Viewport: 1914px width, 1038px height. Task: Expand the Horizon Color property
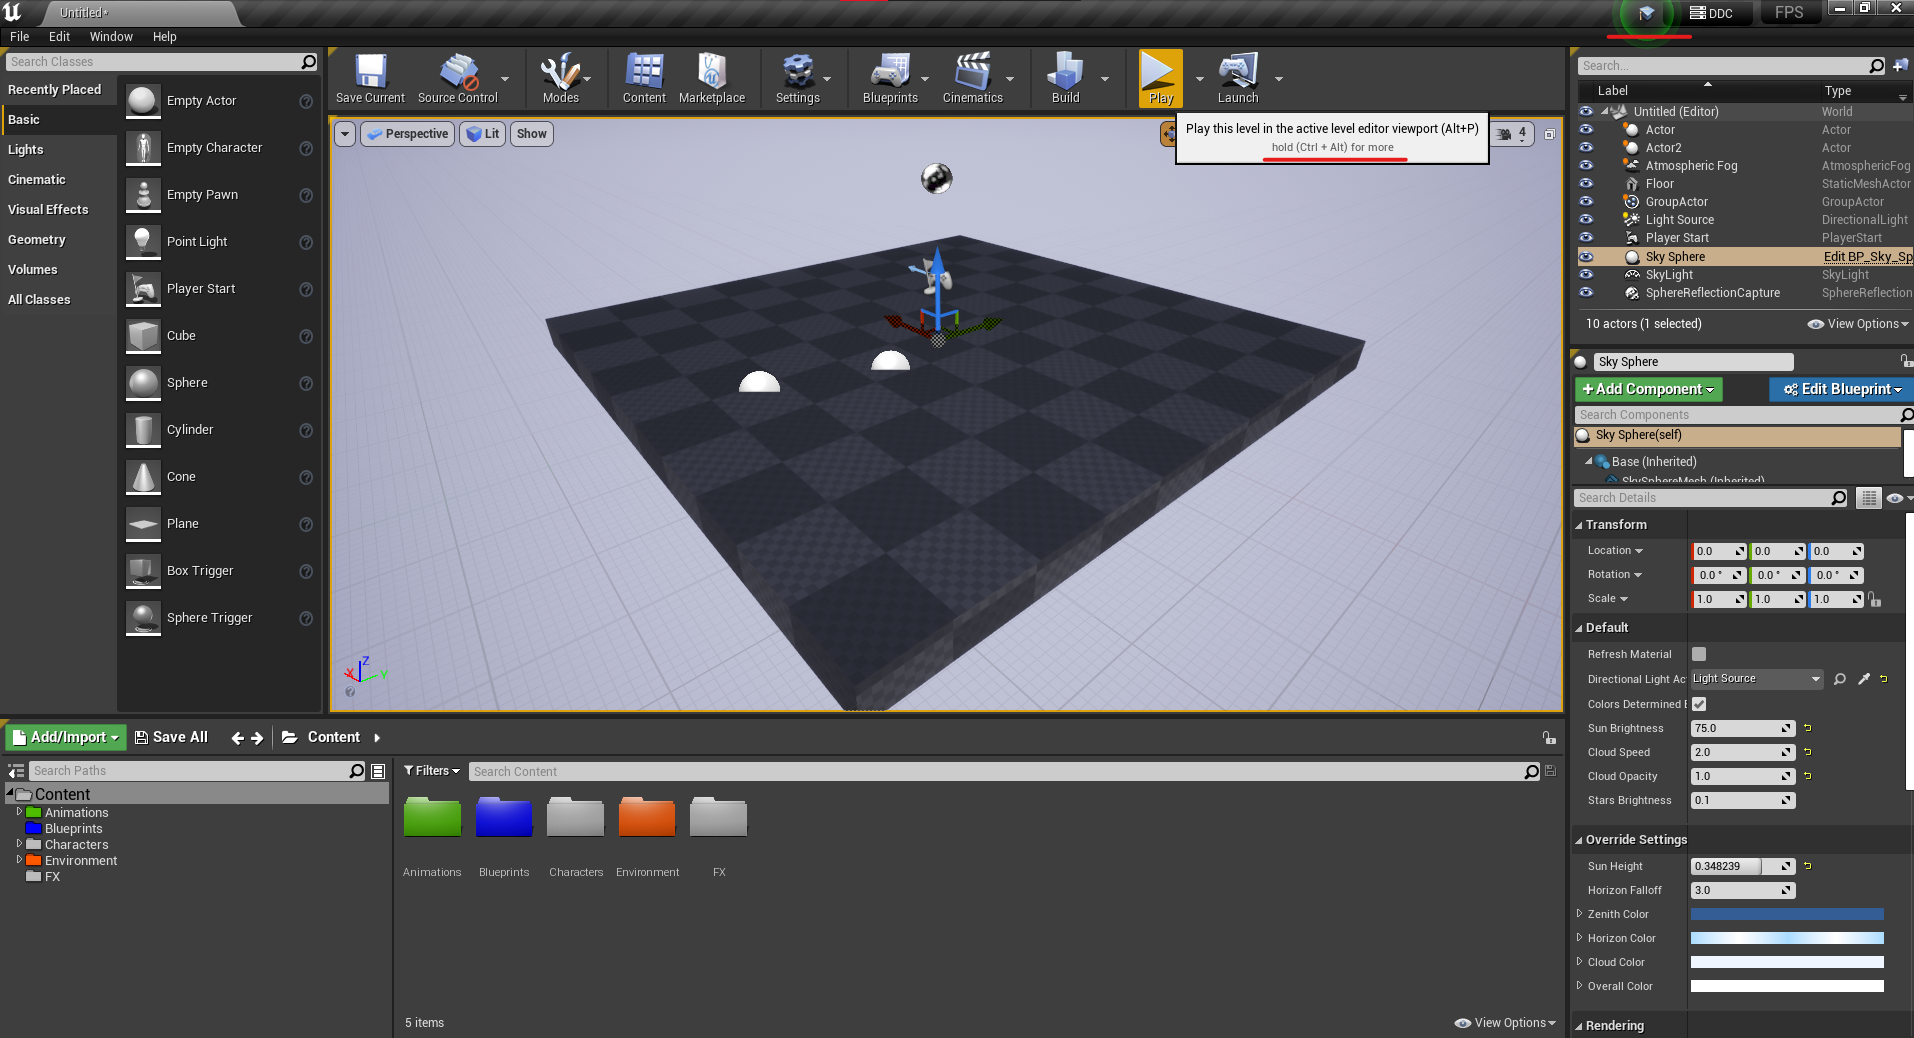pos(1580,938)
